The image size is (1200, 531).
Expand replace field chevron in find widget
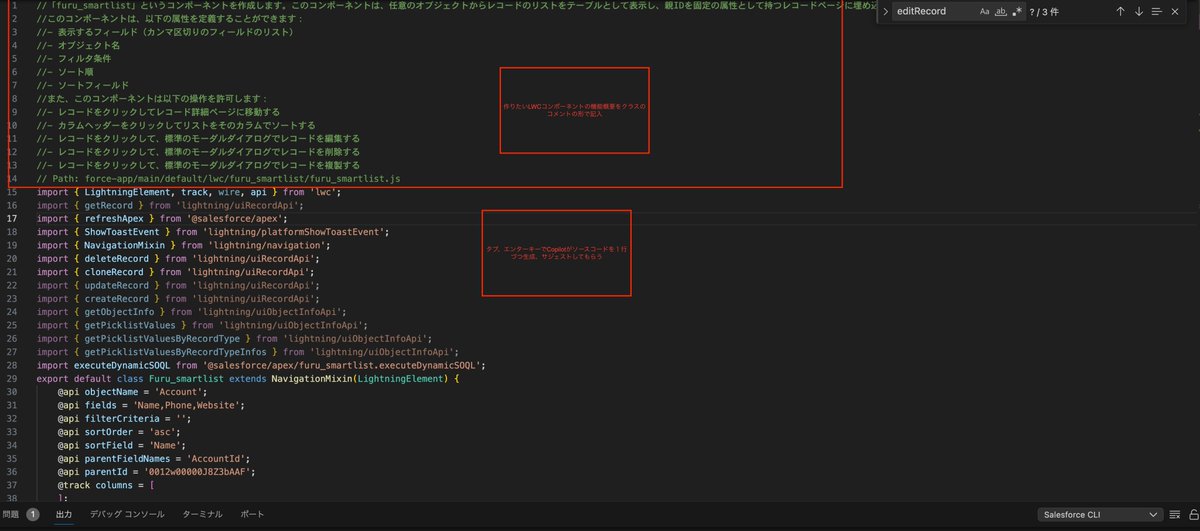[x=885, y=12]
